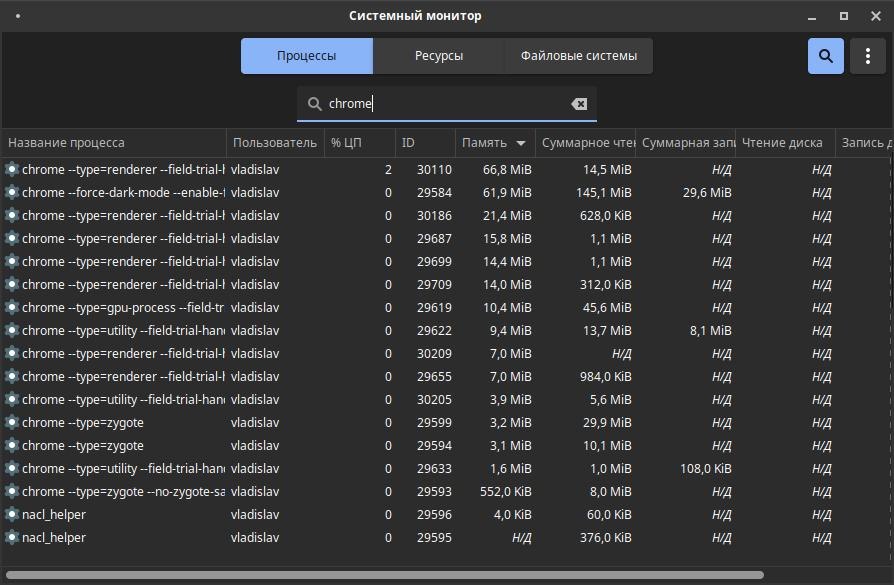This screenshot has width=894, height=585.
Task: Click gear icon of nacl_helper 29595
Action: pyautogui.click(x=11, y=537)
